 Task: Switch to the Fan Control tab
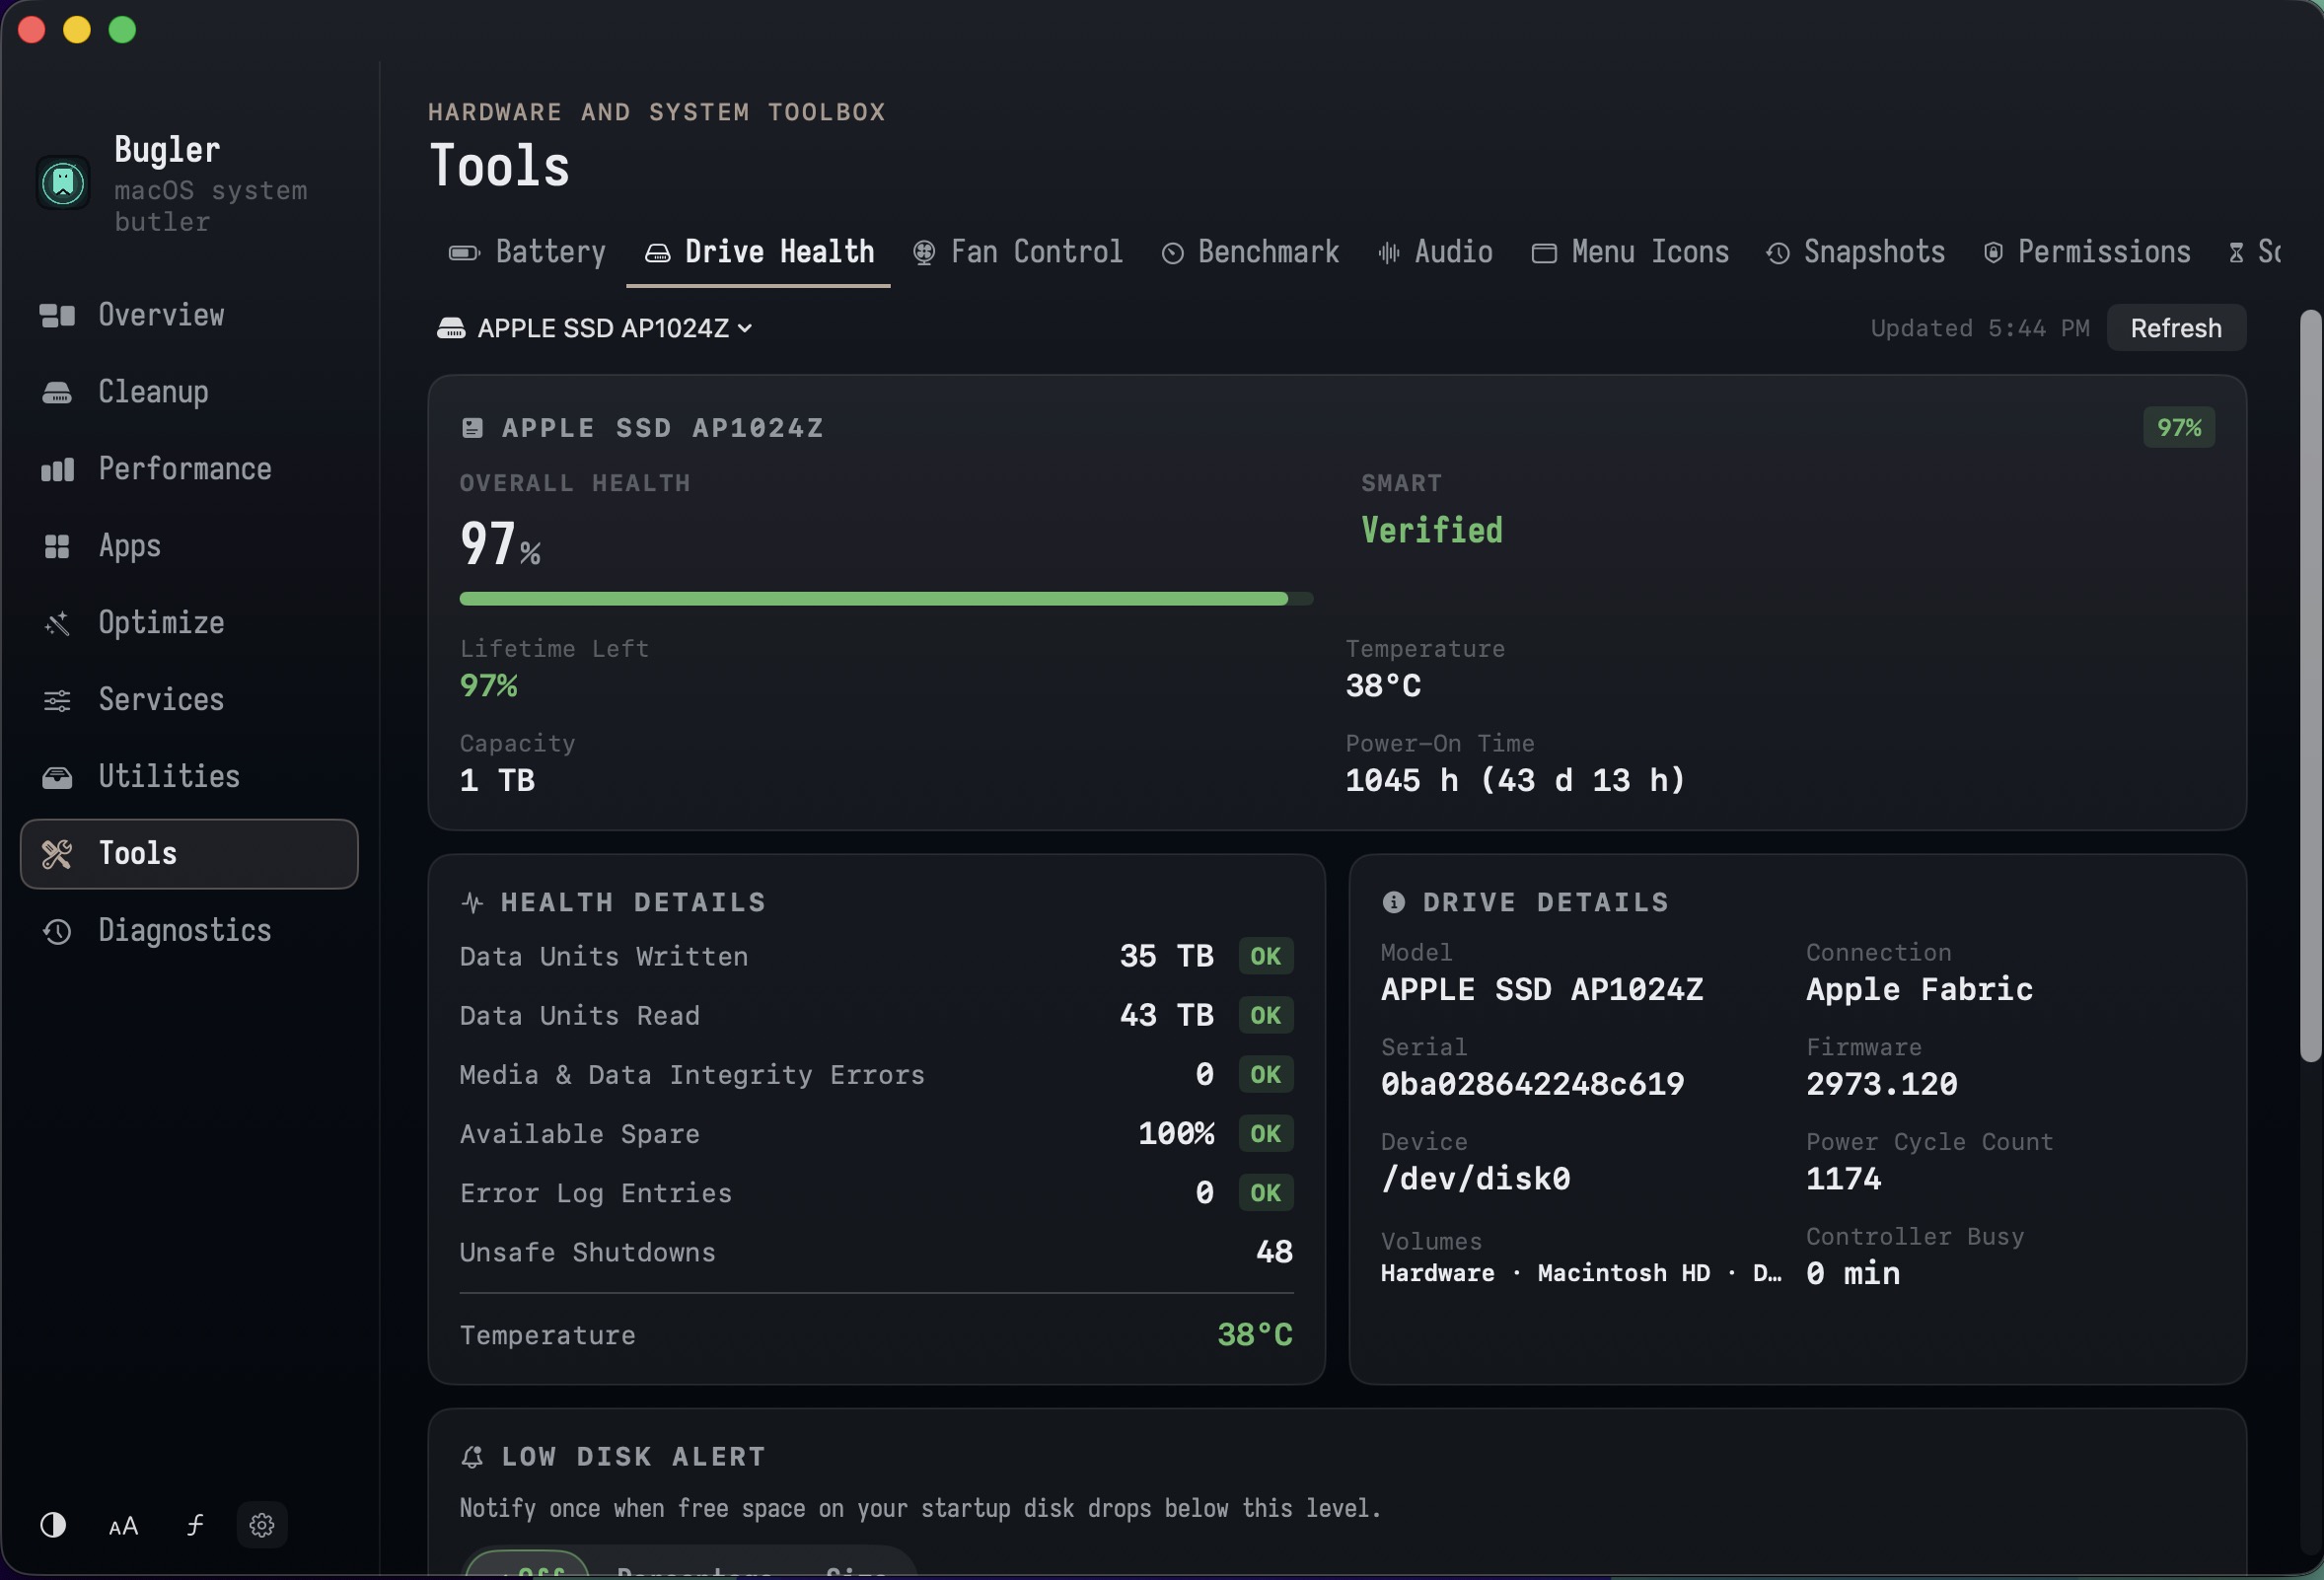pos(1018,252)
